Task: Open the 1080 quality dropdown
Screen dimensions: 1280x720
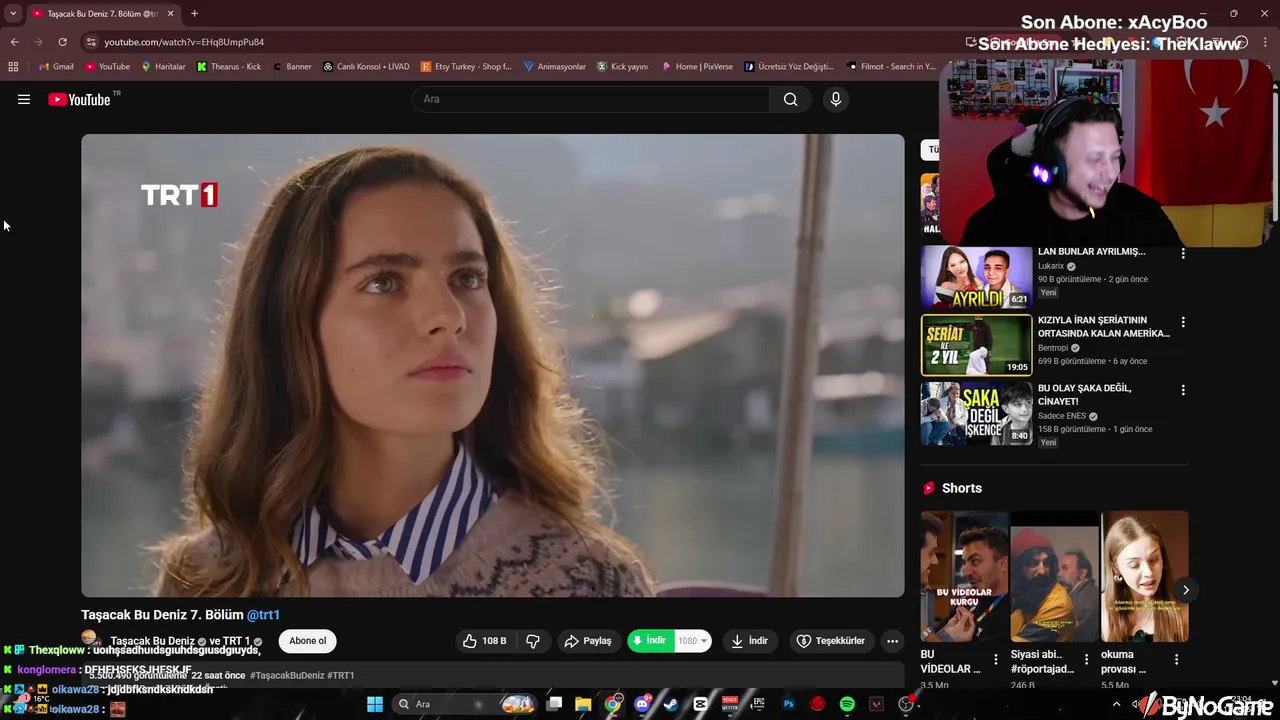Action: (692, 641)
